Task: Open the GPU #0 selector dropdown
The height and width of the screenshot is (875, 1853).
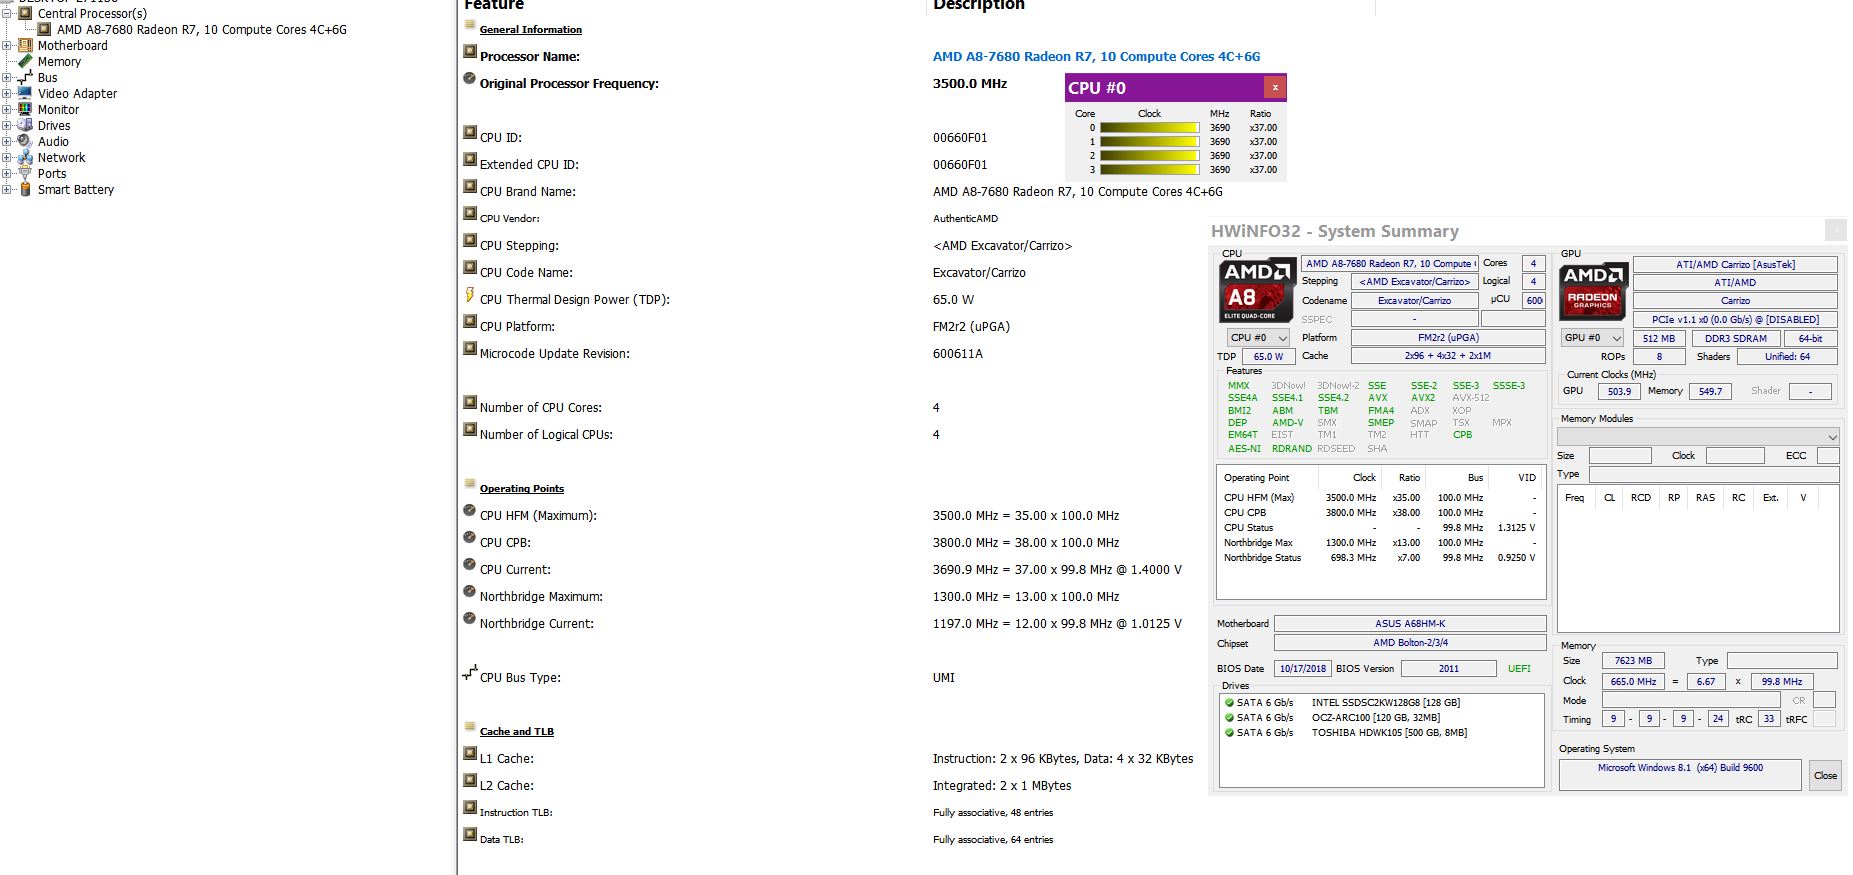Action: [1592, 338]
